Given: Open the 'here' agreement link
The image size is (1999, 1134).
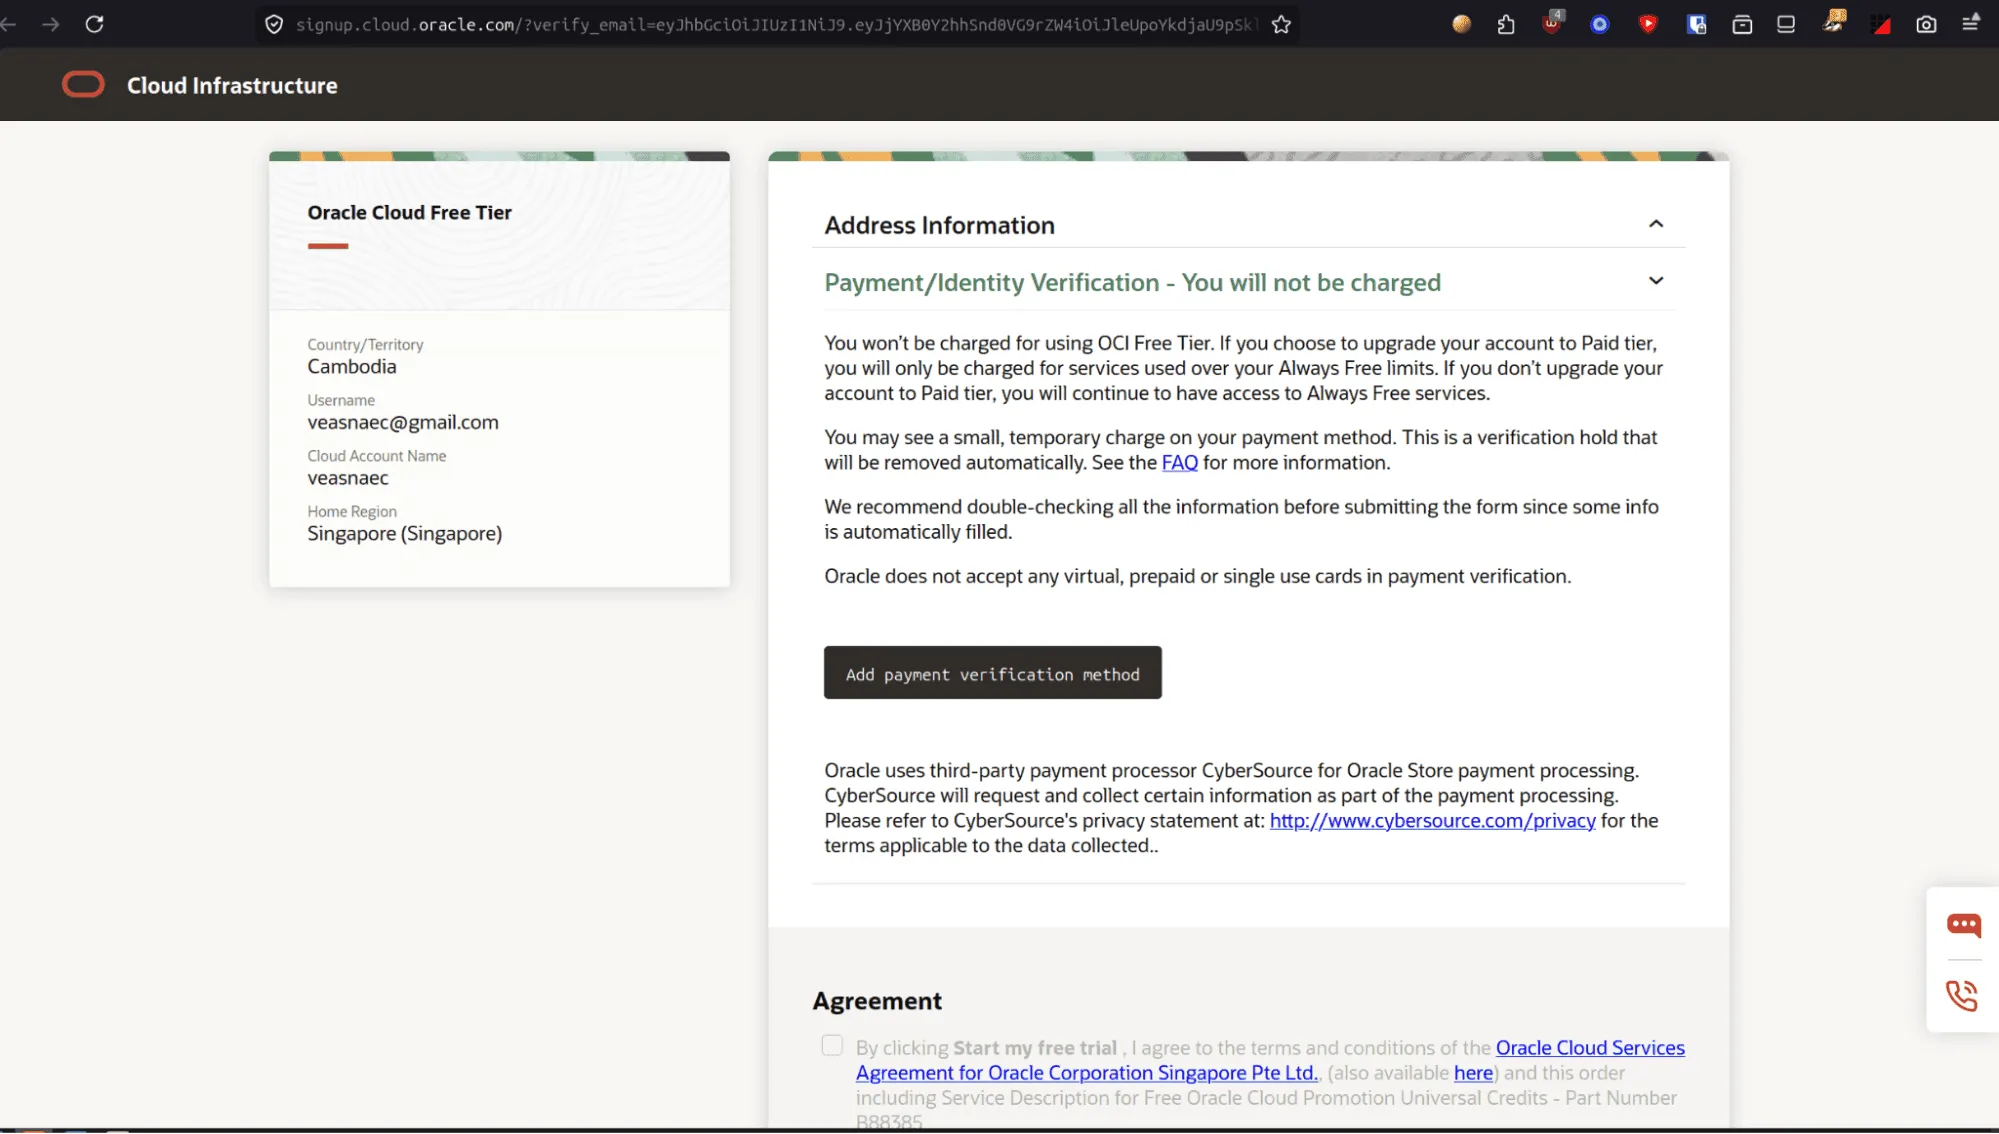Looking at the screenshot, I should point(1473,1073).
